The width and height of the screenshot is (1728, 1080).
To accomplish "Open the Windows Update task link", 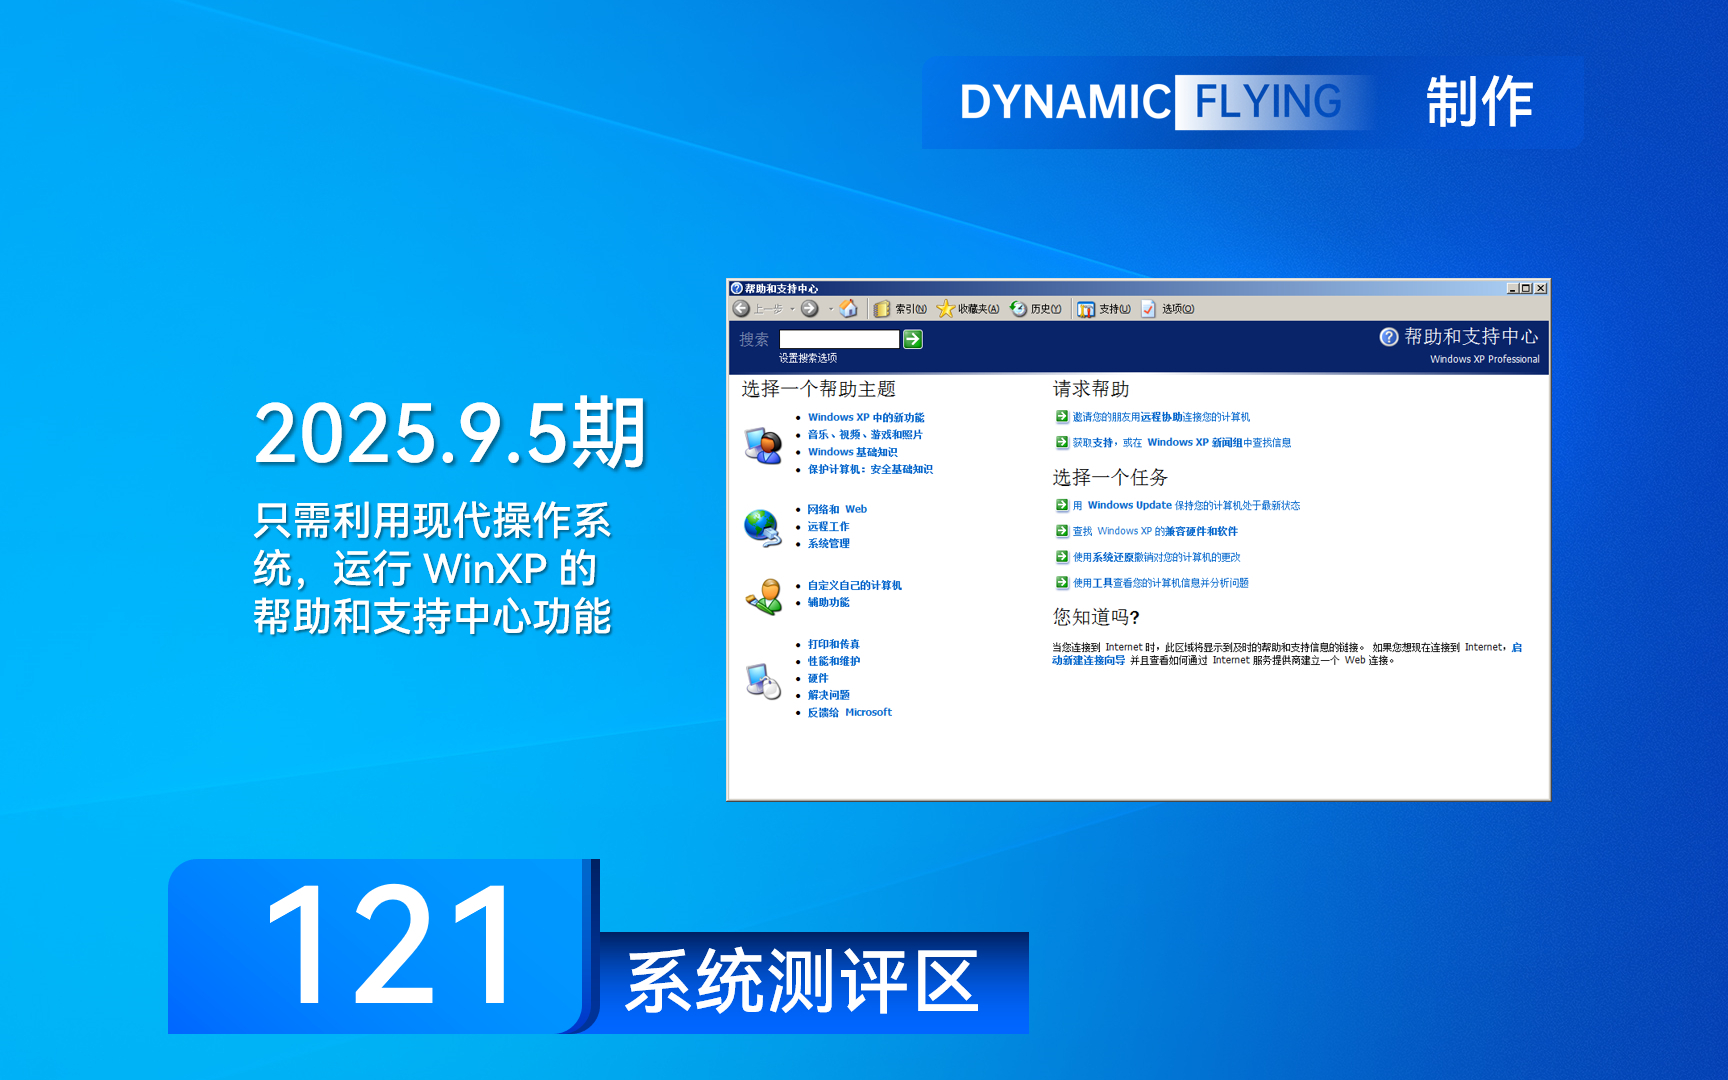I will (1187, 505).
